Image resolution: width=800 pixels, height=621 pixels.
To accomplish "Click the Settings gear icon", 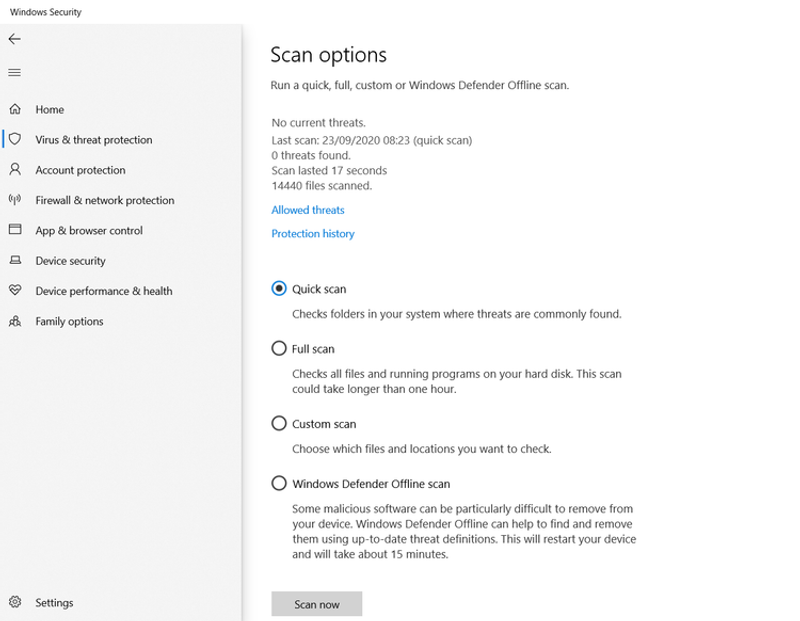I will (15, 602).
